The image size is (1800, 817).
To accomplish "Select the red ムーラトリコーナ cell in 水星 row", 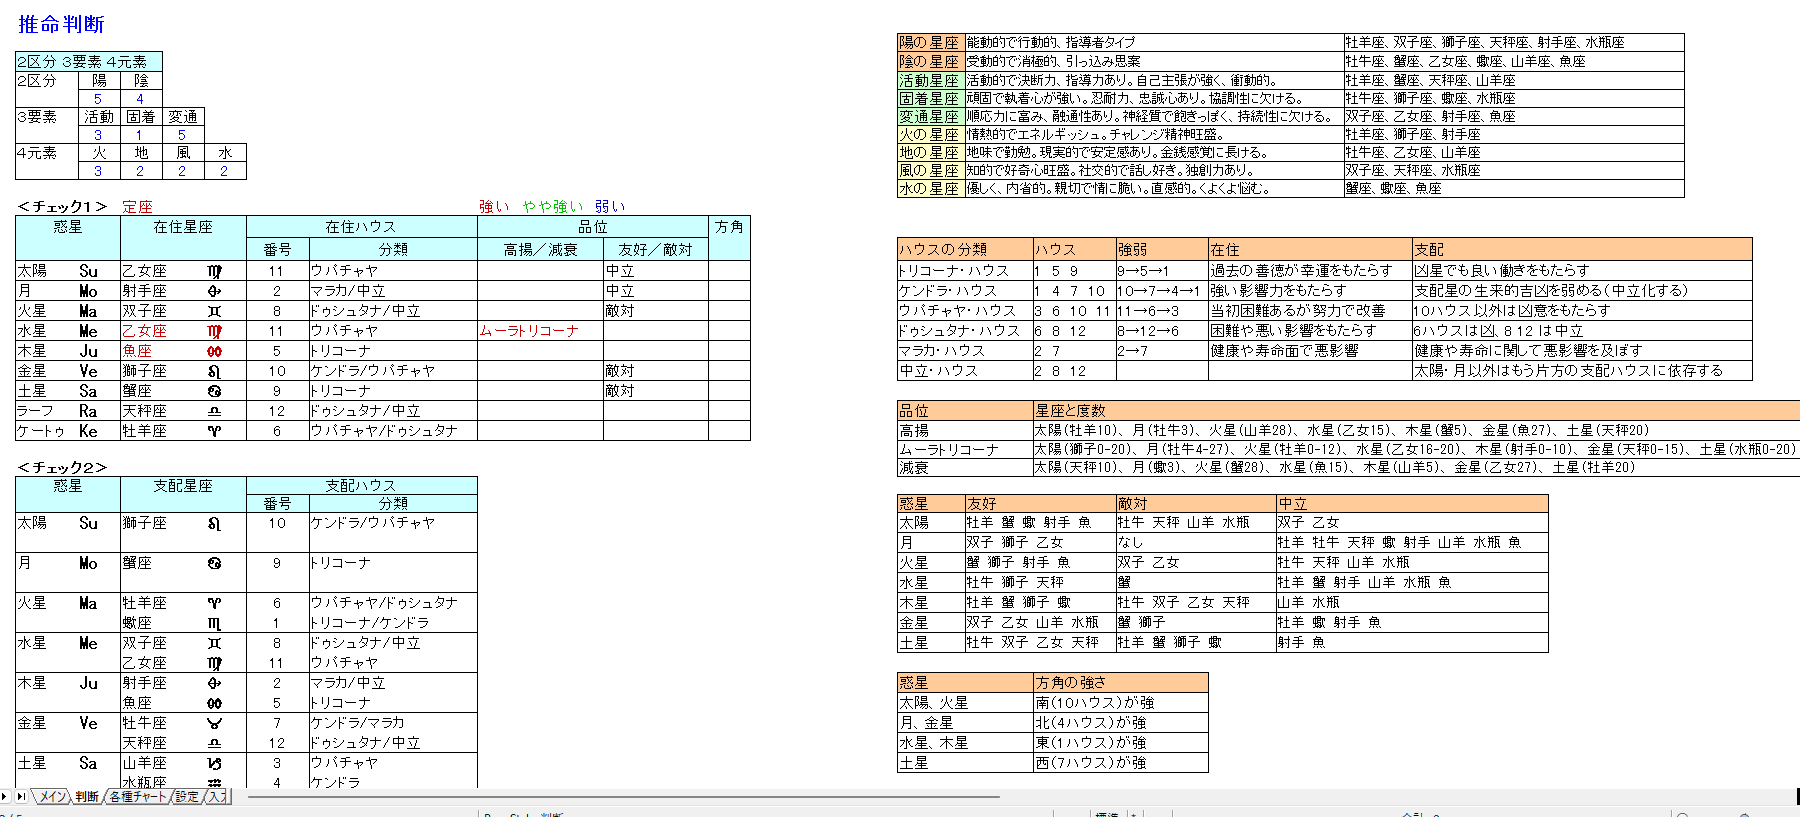I will pyautogui.click(x=539, y=331).
